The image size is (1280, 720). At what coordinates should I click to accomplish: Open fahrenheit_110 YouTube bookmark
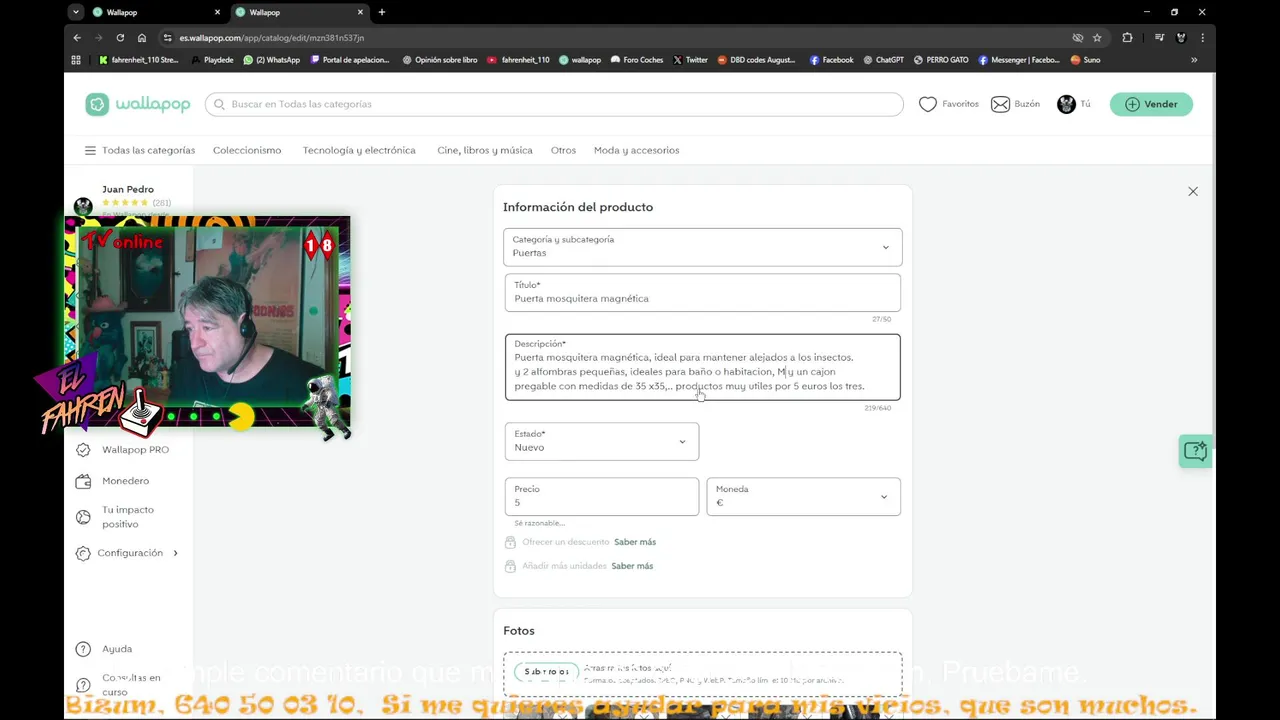tap(518, 60)
